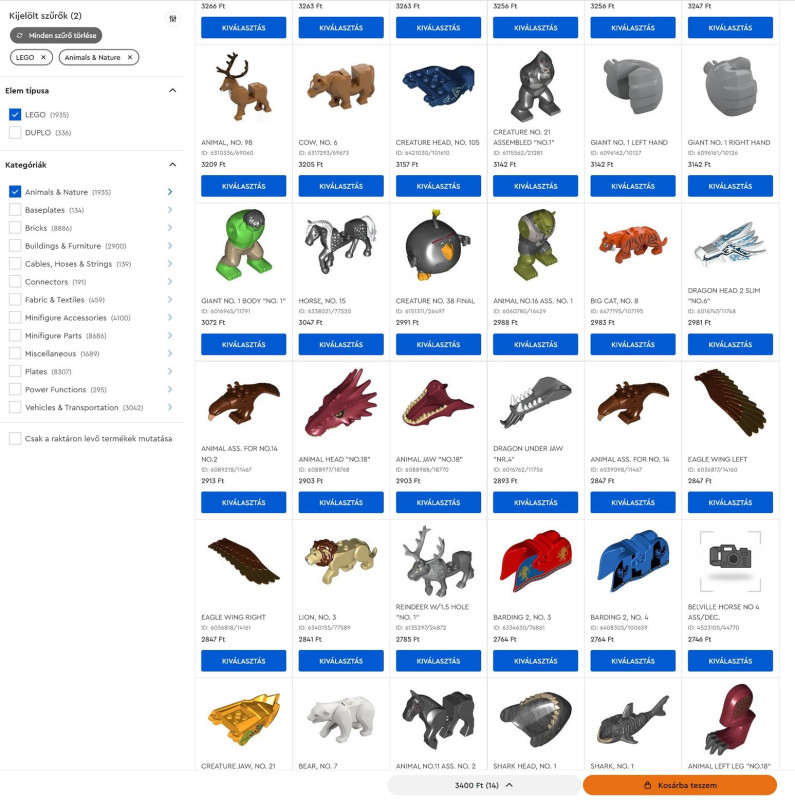Screen dimensions: 795x800
Task: Enable the DUPLO checkbox
Action: click(x=15, y=133)
